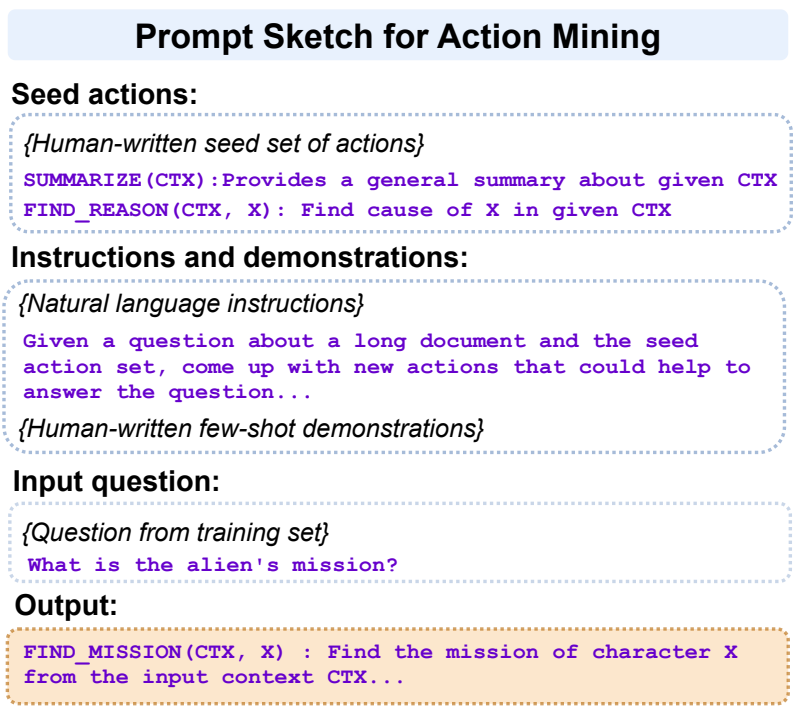Click the 'Prompt Sketch for Action Mining' title
The image size is (795, 721).
[x=397, y=37]
